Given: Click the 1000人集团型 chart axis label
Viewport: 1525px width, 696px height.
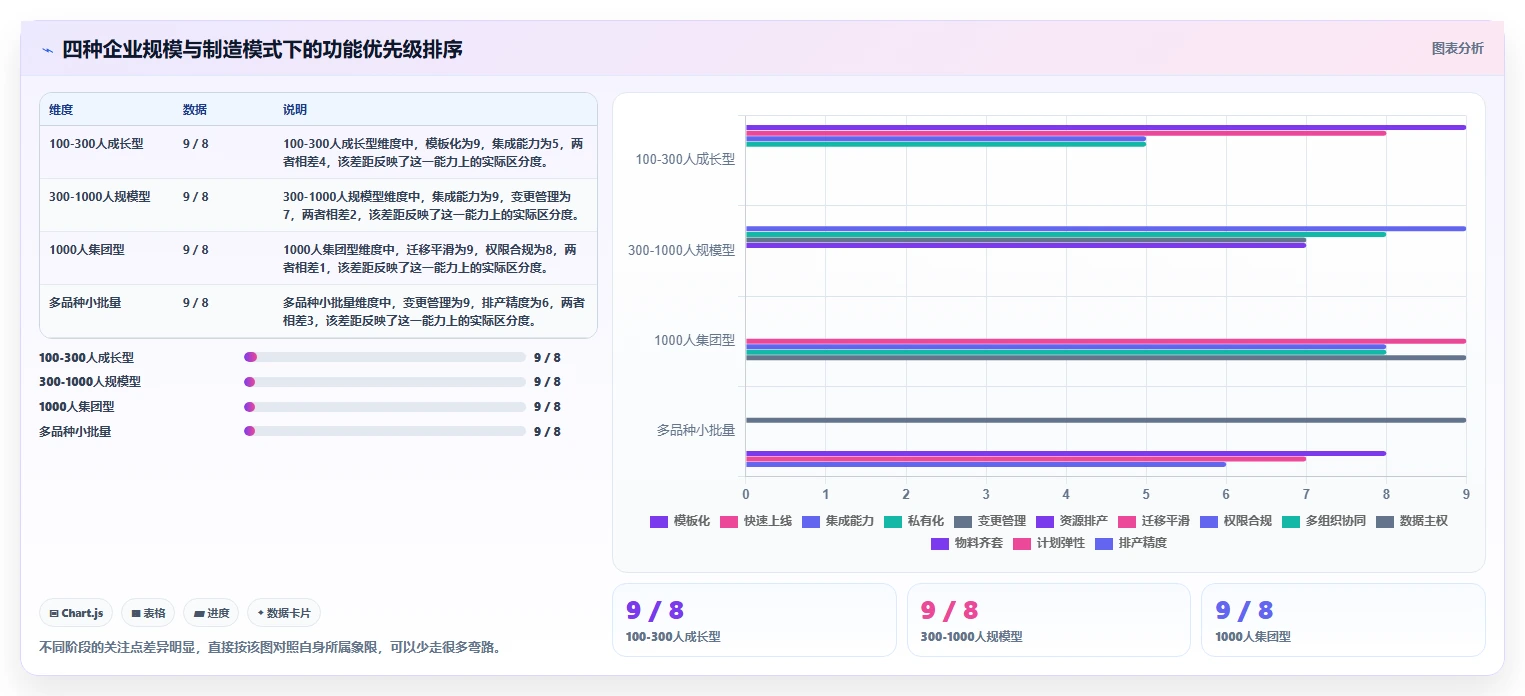Looking at the screenshot, I should 695,340.
